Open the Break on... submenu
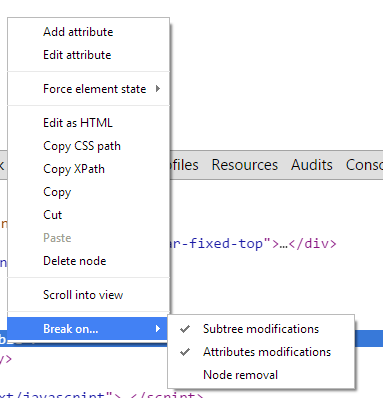The height and width of the screenshot is (398, 383). coord(88,329)
